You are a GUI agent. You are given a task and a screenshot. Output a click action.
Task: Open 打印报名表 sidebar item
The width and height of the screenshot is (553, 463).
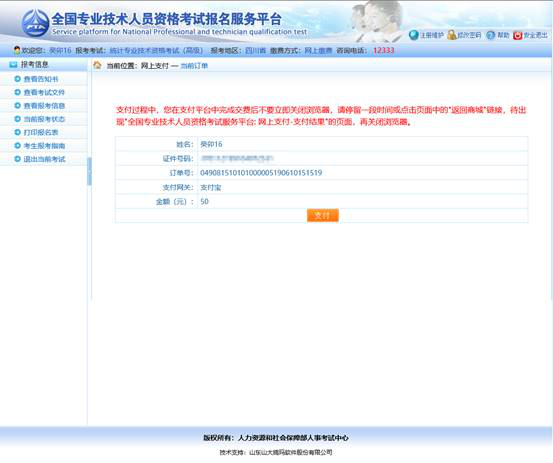[41, 132]
